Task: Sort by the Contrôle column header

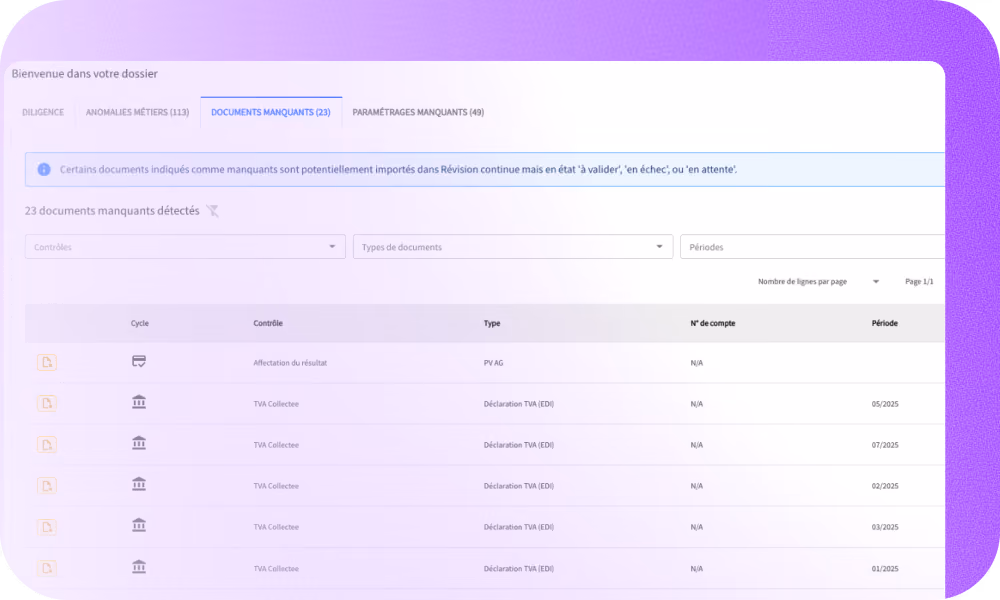Action: tap(268, 323)
